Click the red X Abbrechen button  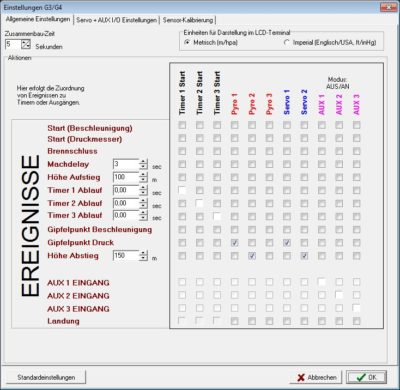click(x=317, y=377)
